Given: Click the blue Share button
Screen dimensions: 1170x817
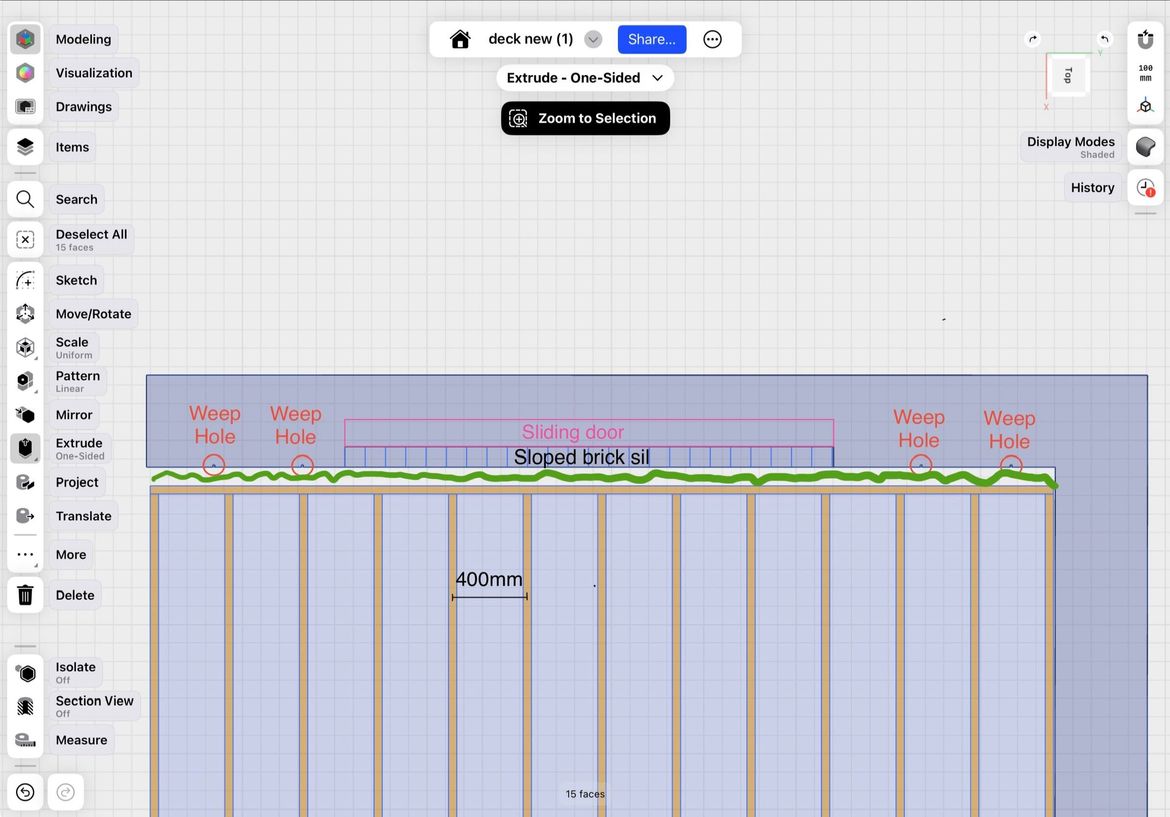Looking at the screenshot, I should (652, 39).
